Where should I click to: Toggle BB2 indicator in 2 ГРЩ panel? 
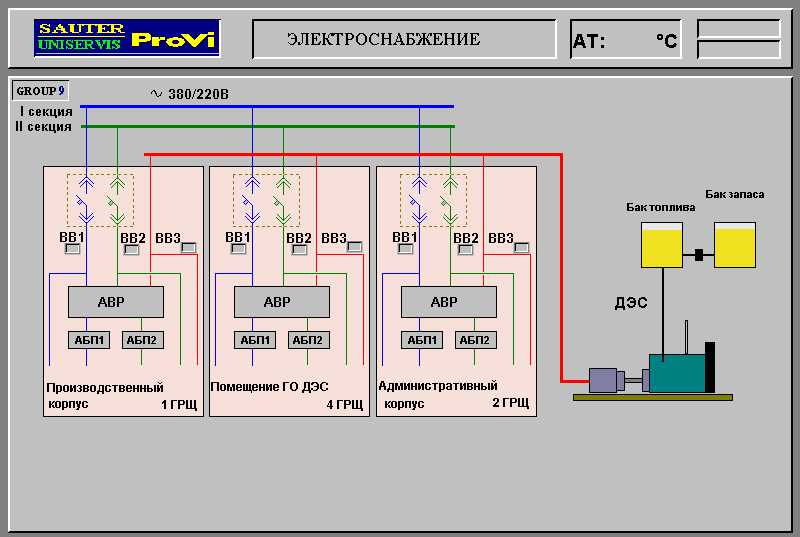465,249
